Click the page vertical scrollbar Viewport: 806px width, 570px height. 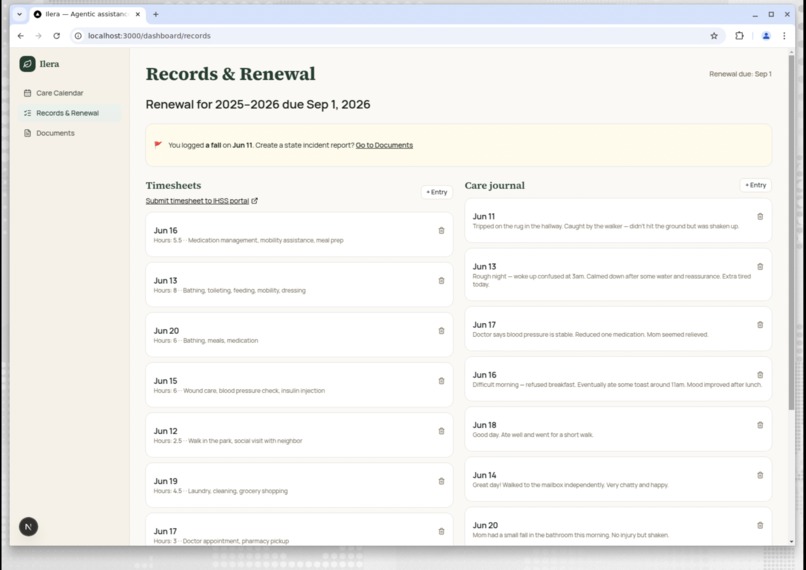pyautogui.click(x=791, y=231)
